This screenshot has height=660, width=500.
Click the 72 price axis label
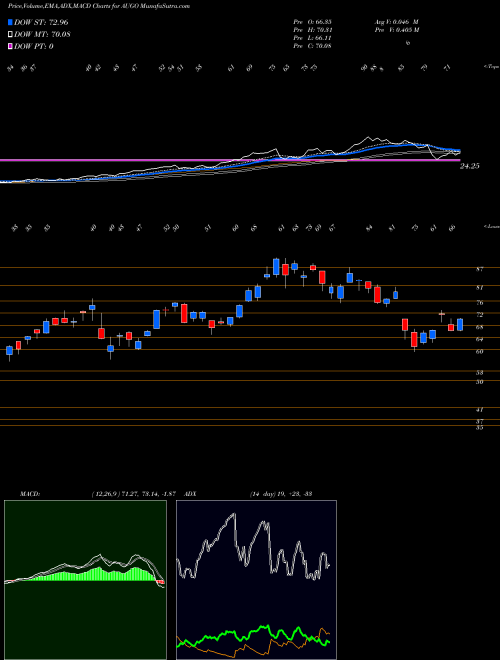(x=479, y=315)
